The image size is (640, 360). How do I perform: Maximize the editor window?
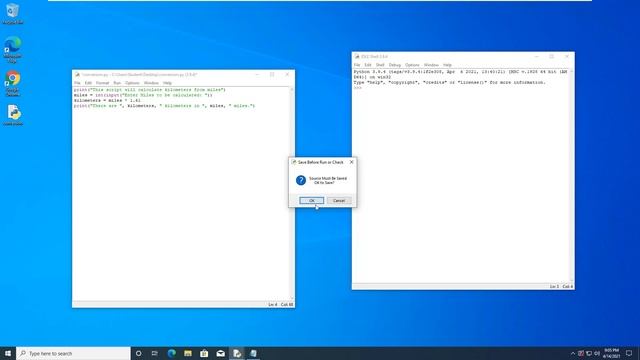(272, 75)
